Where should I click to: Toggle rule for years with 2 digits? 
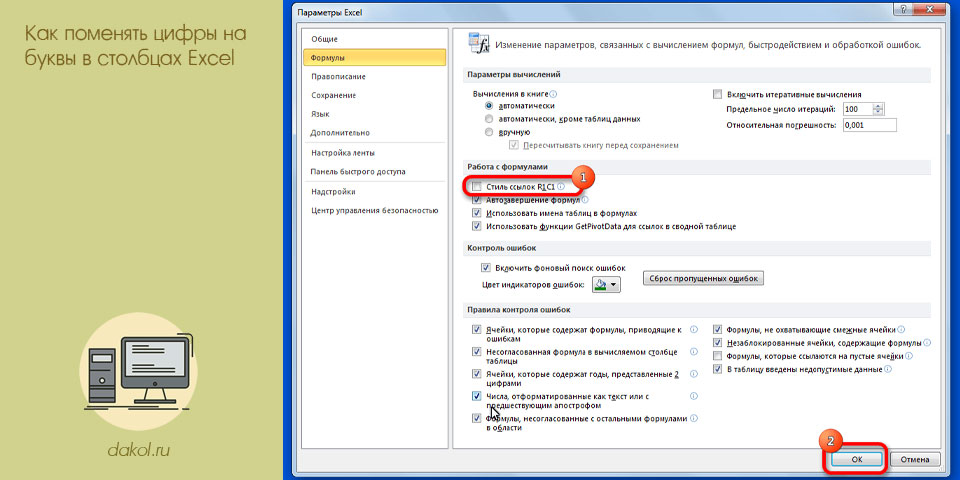point(477,374)
